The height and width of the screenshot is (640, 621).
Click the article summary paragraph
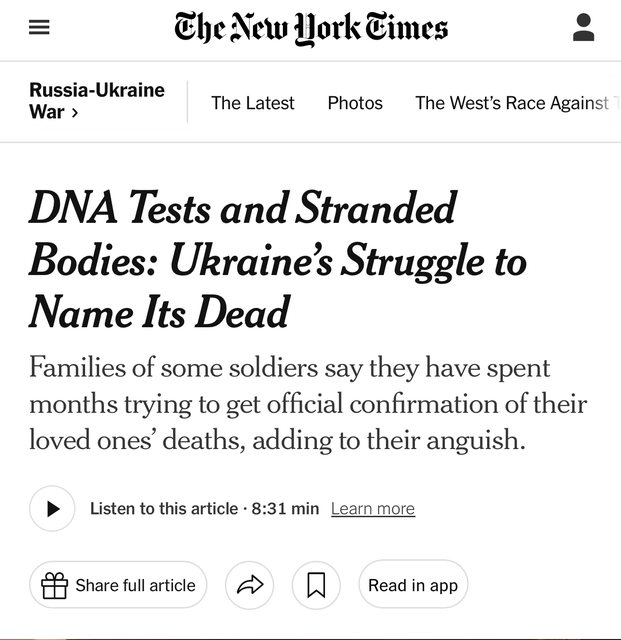[x=308, y=404]
